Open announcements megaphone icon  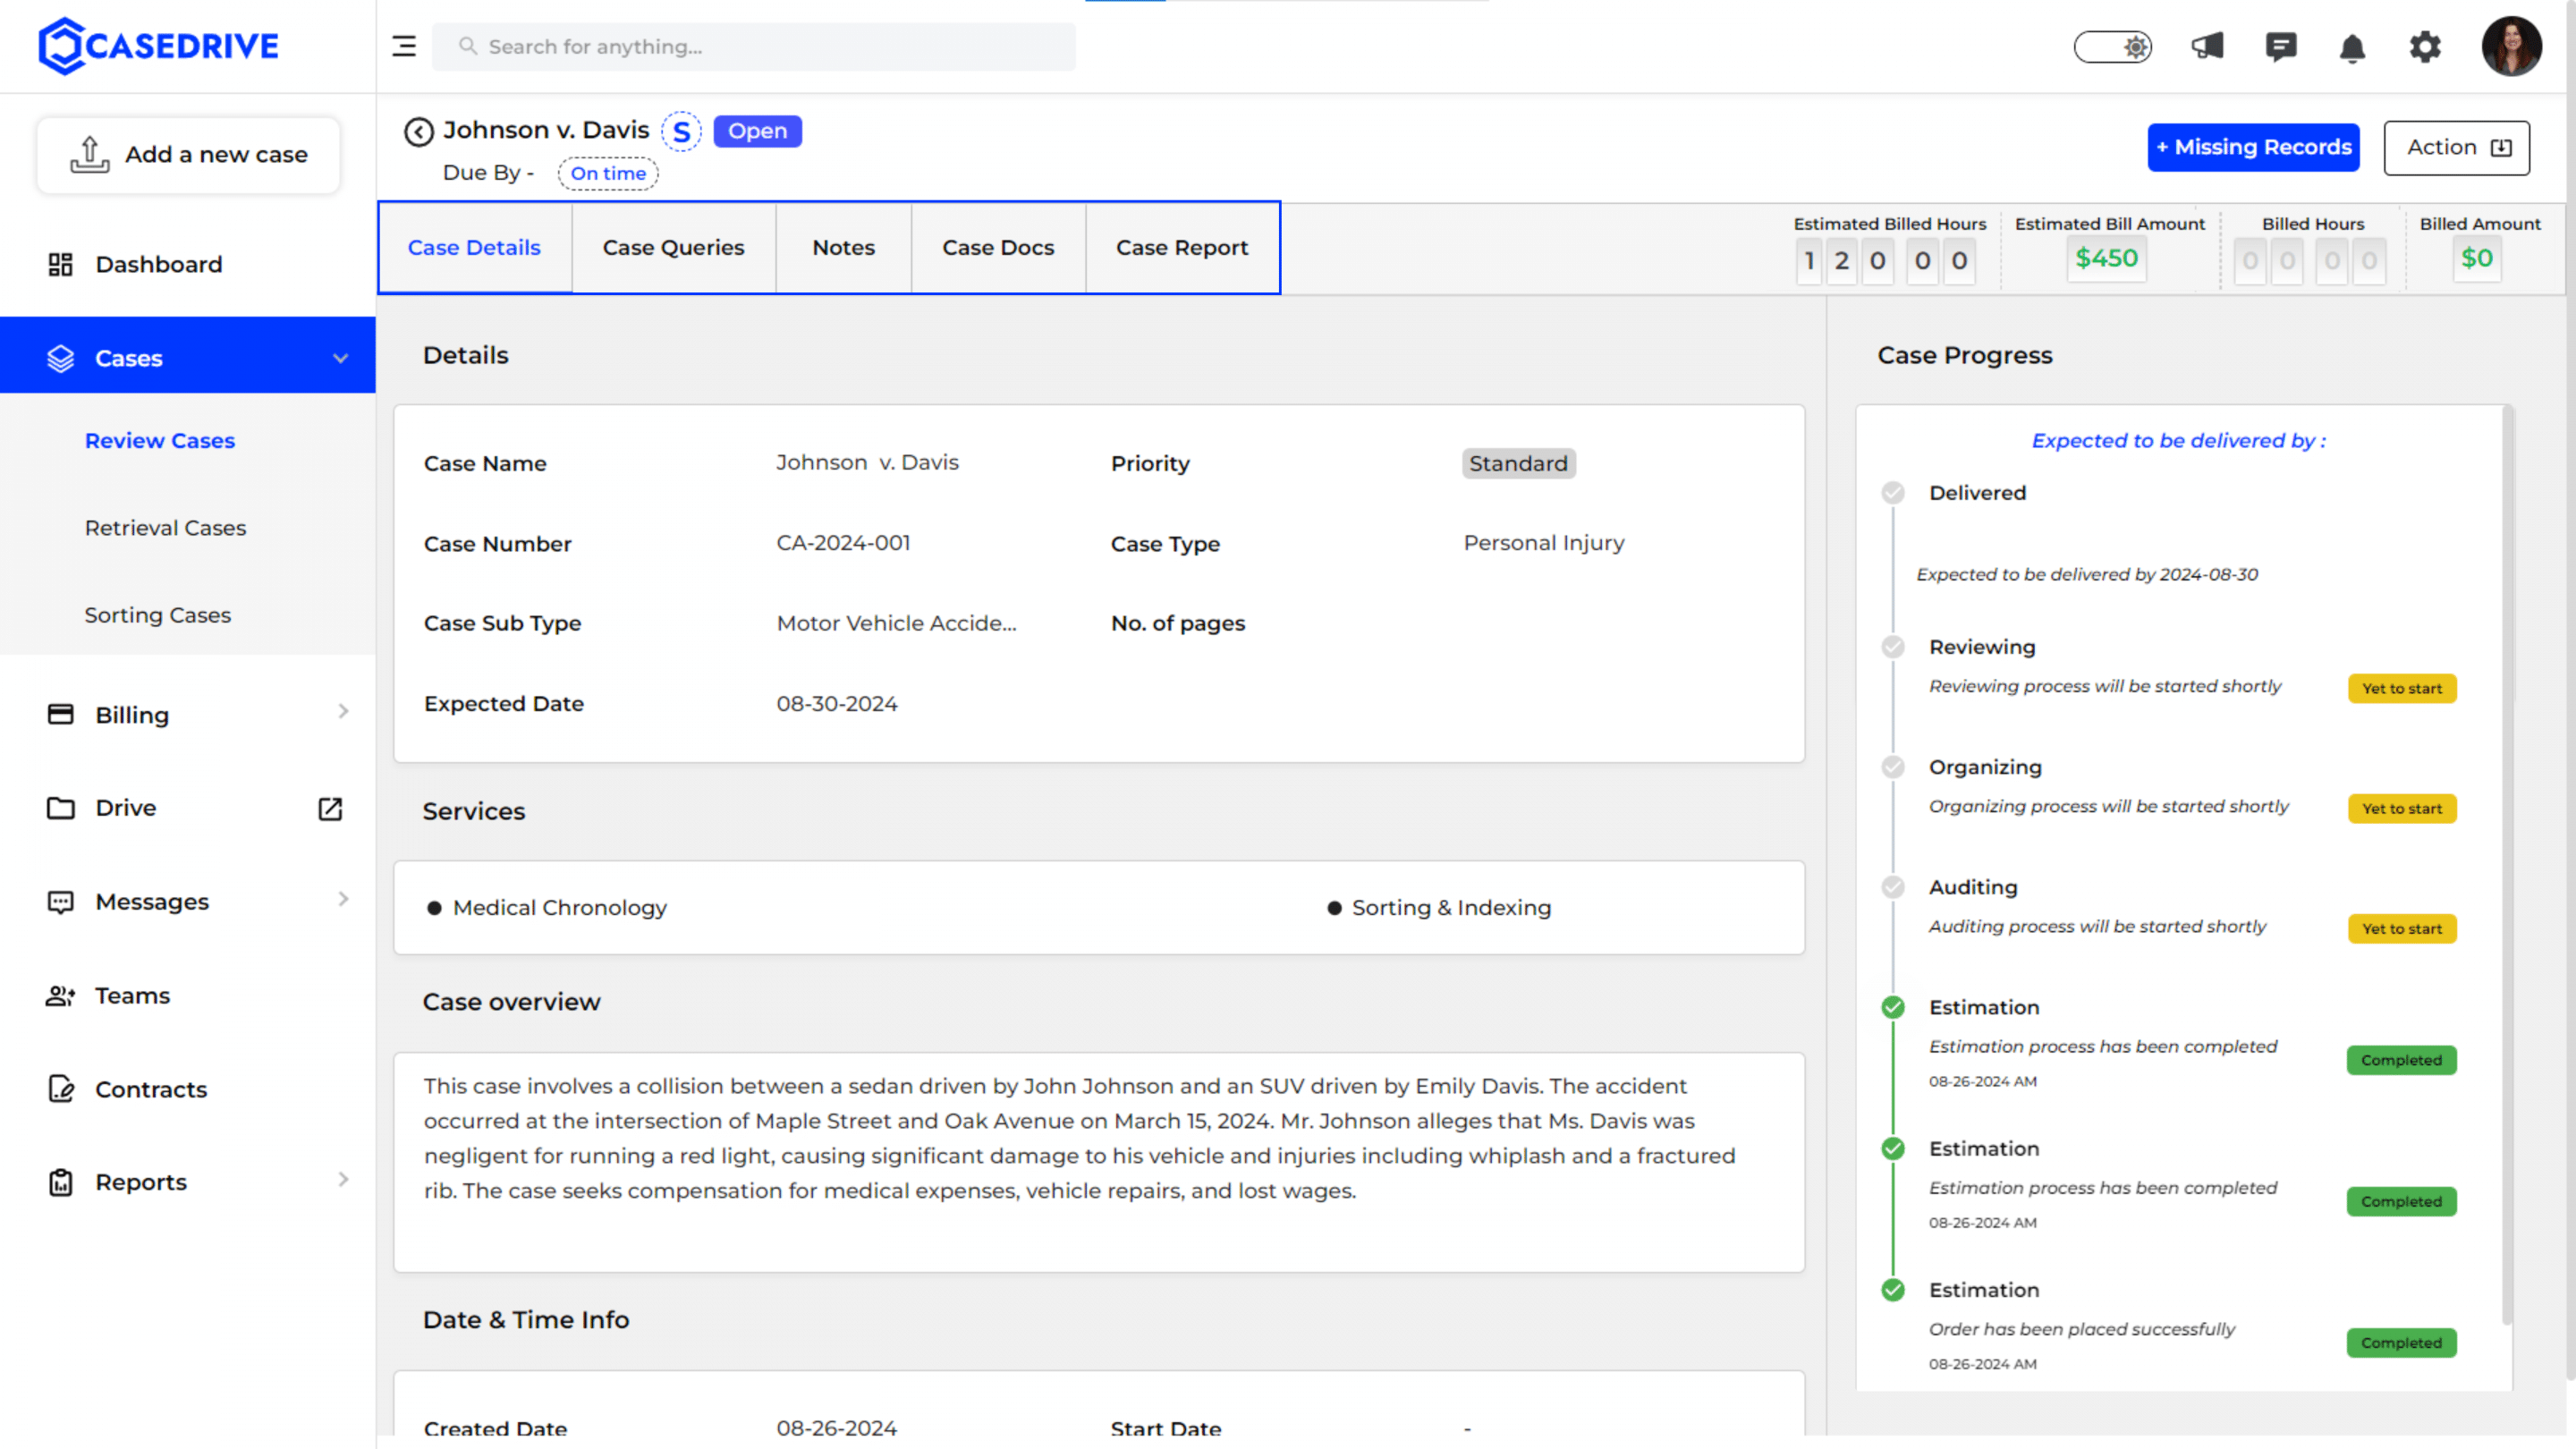point(2207,46)
